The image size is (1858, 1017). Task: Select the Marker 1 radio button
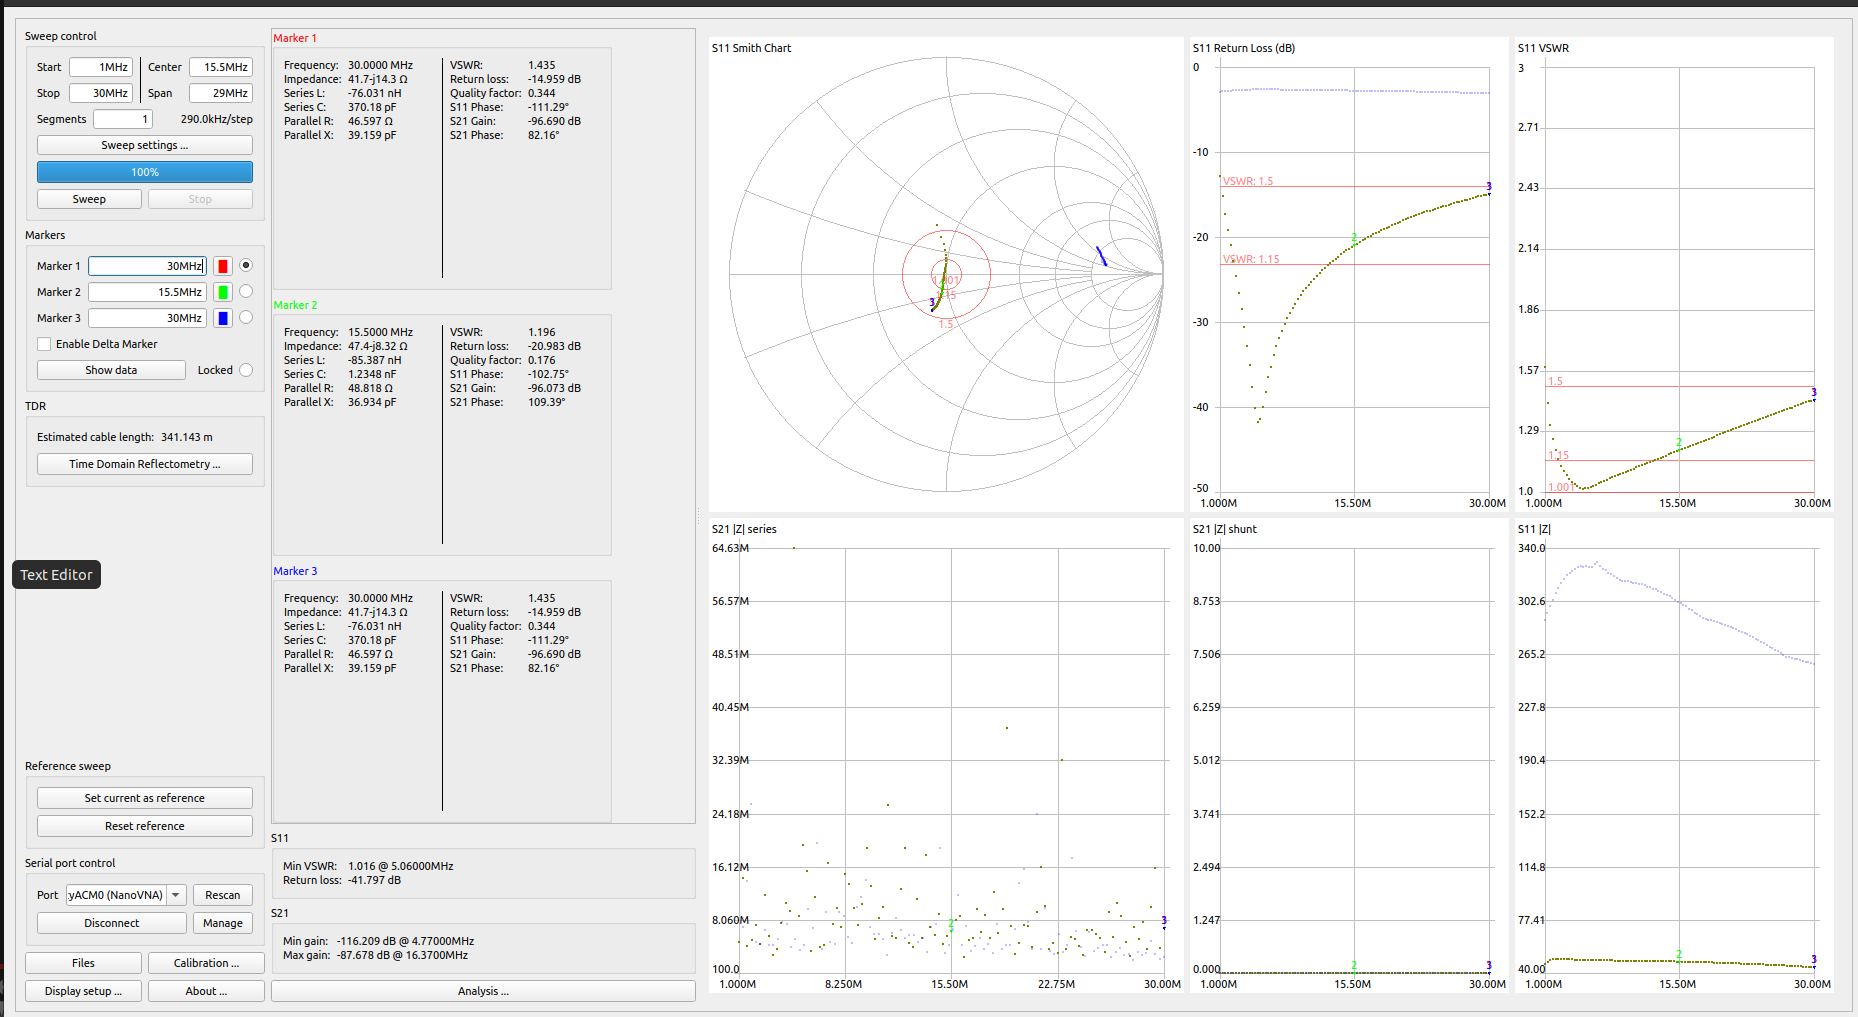pos(246,265)
